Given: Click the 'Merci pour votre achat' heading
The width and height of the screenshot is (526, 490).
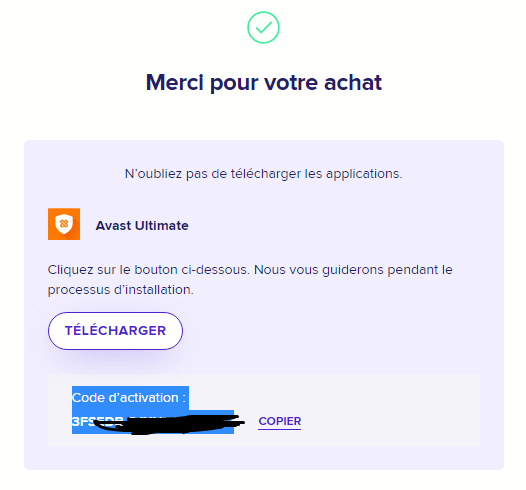Looking at the screenshot, I should pos(264,83).
